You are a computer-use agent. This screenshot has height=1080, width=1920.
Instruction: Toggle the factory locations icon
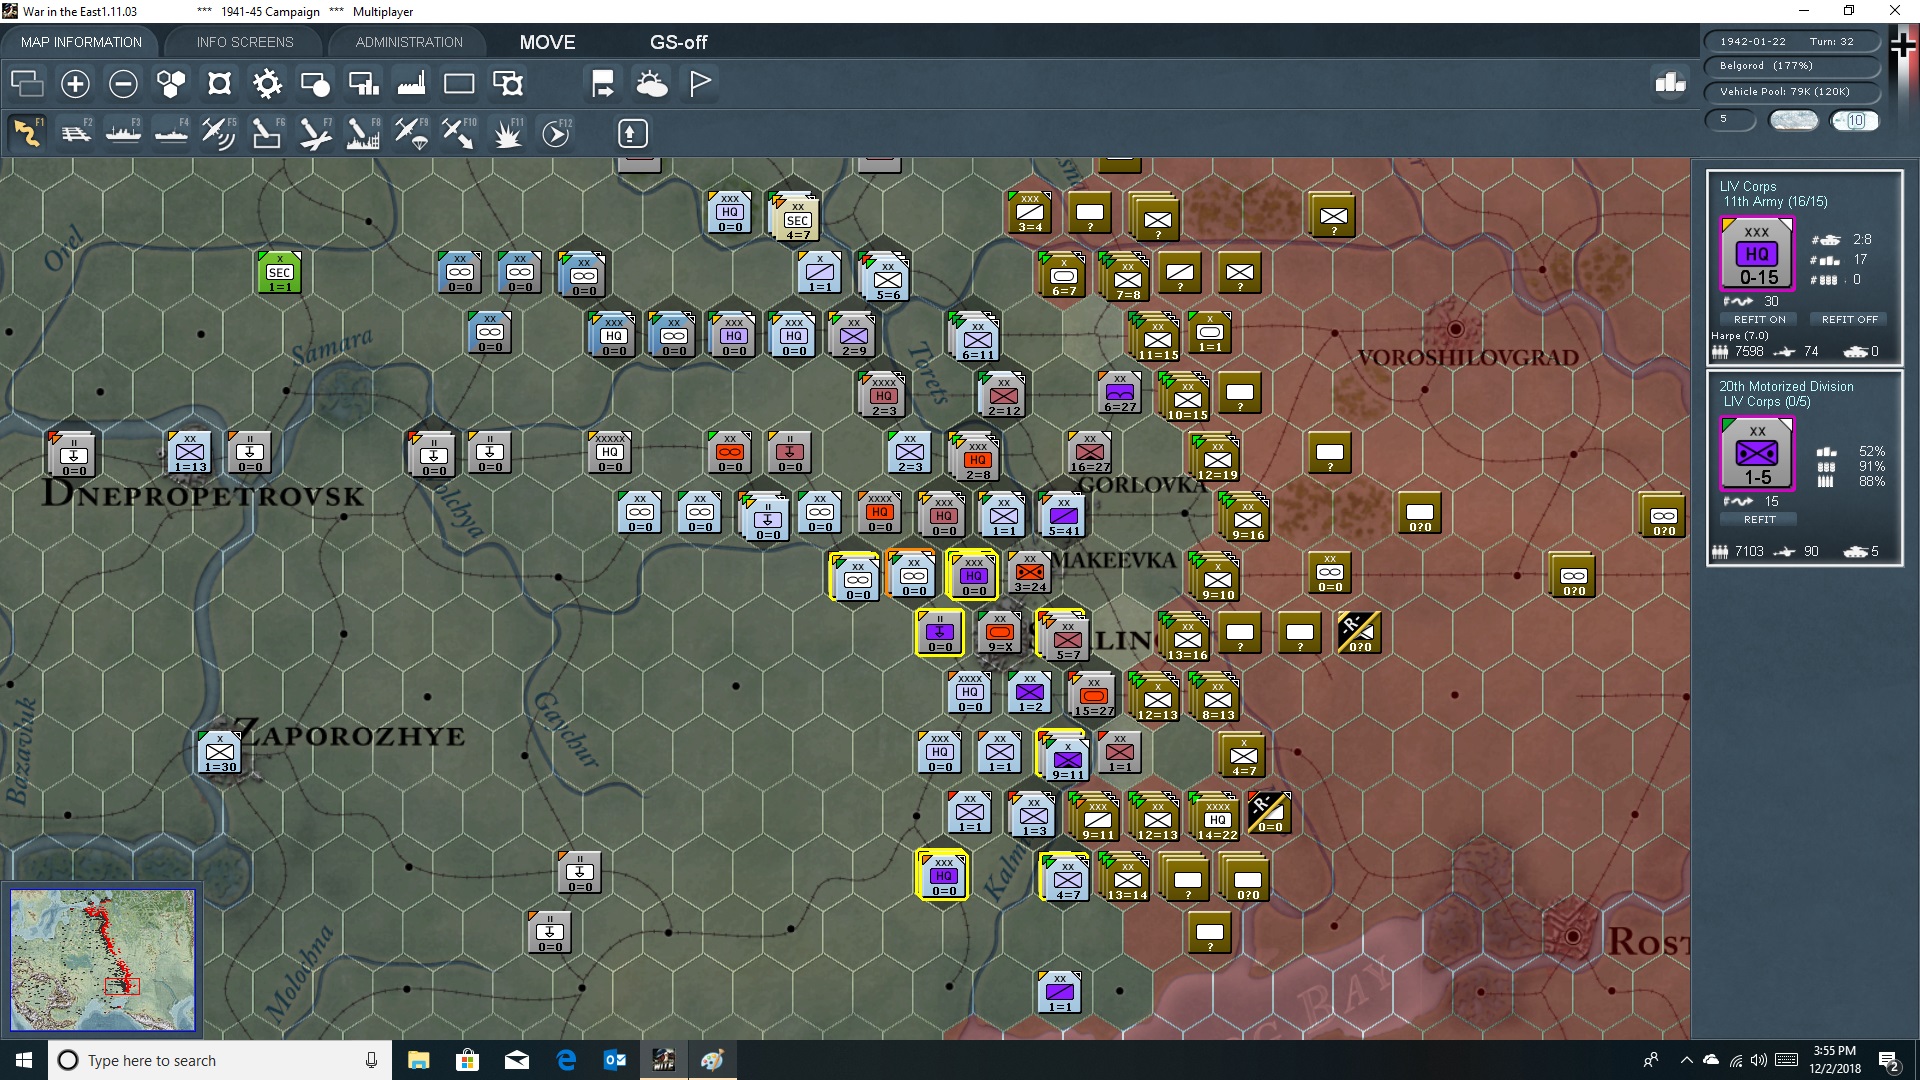click(411, 84)
